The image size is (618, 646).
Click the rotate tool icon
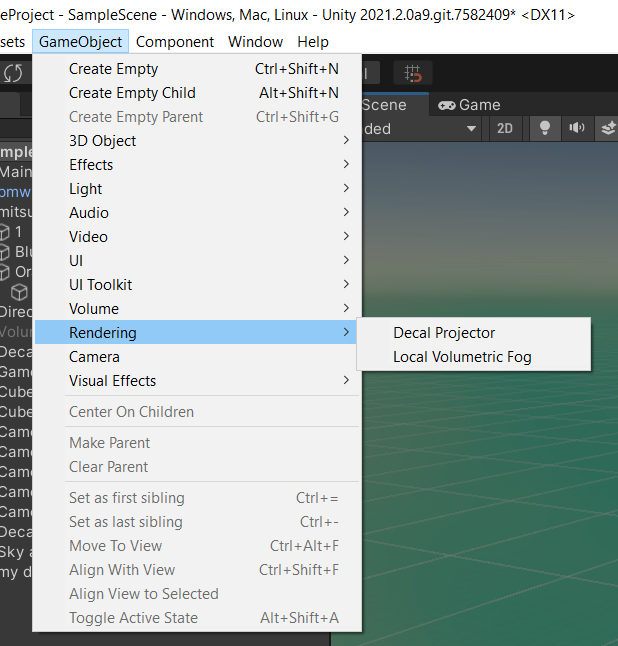point(13,73)
